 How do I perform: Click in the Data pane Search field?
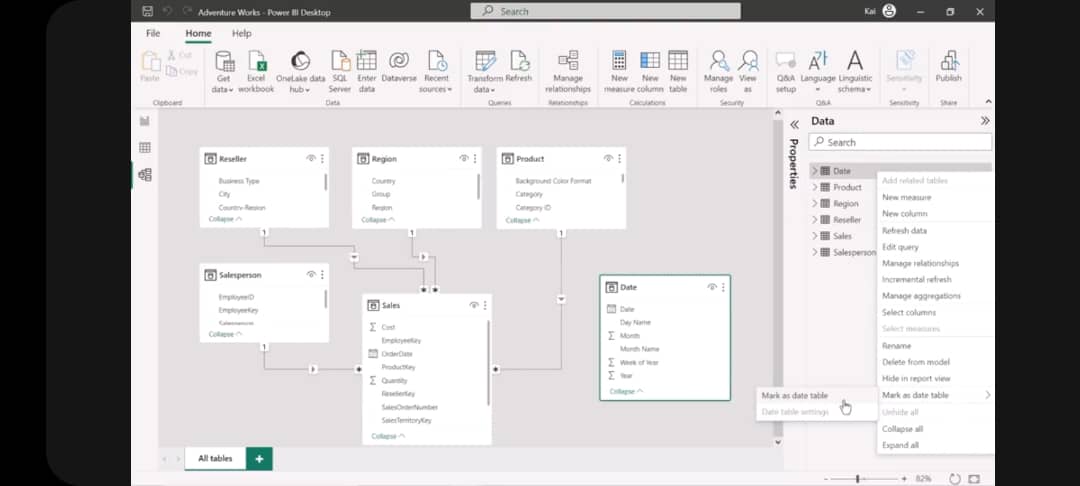tap(901, 142)
